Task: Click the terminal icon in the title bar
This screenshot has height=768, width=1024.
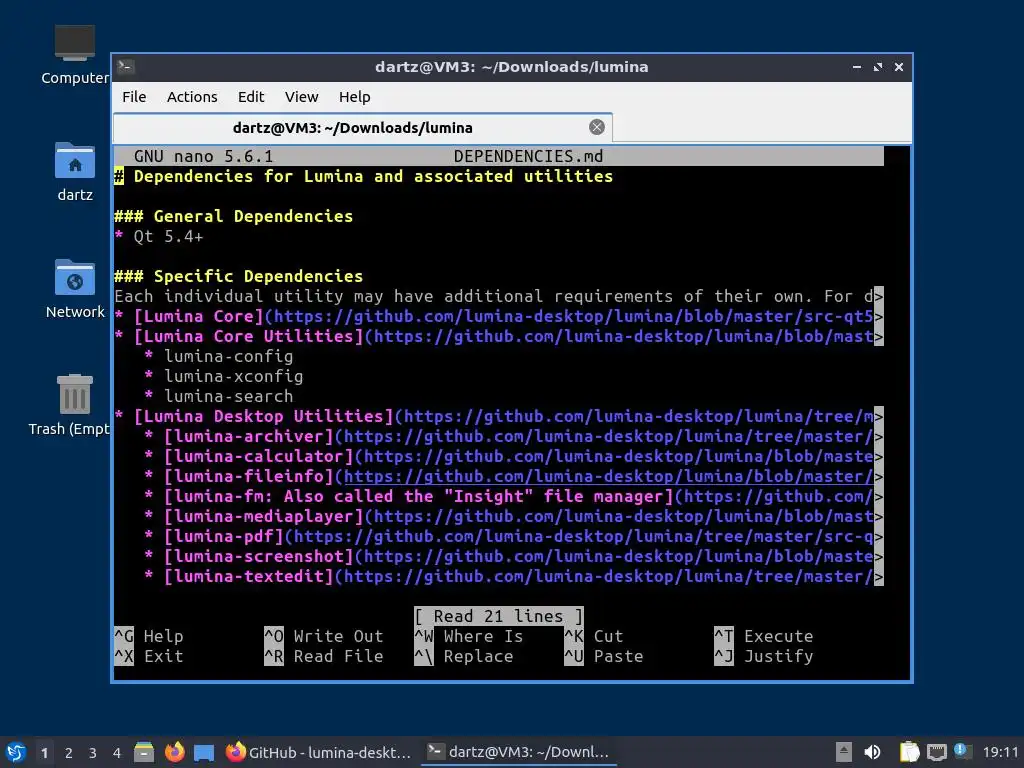Action: (x=125, y=67)
